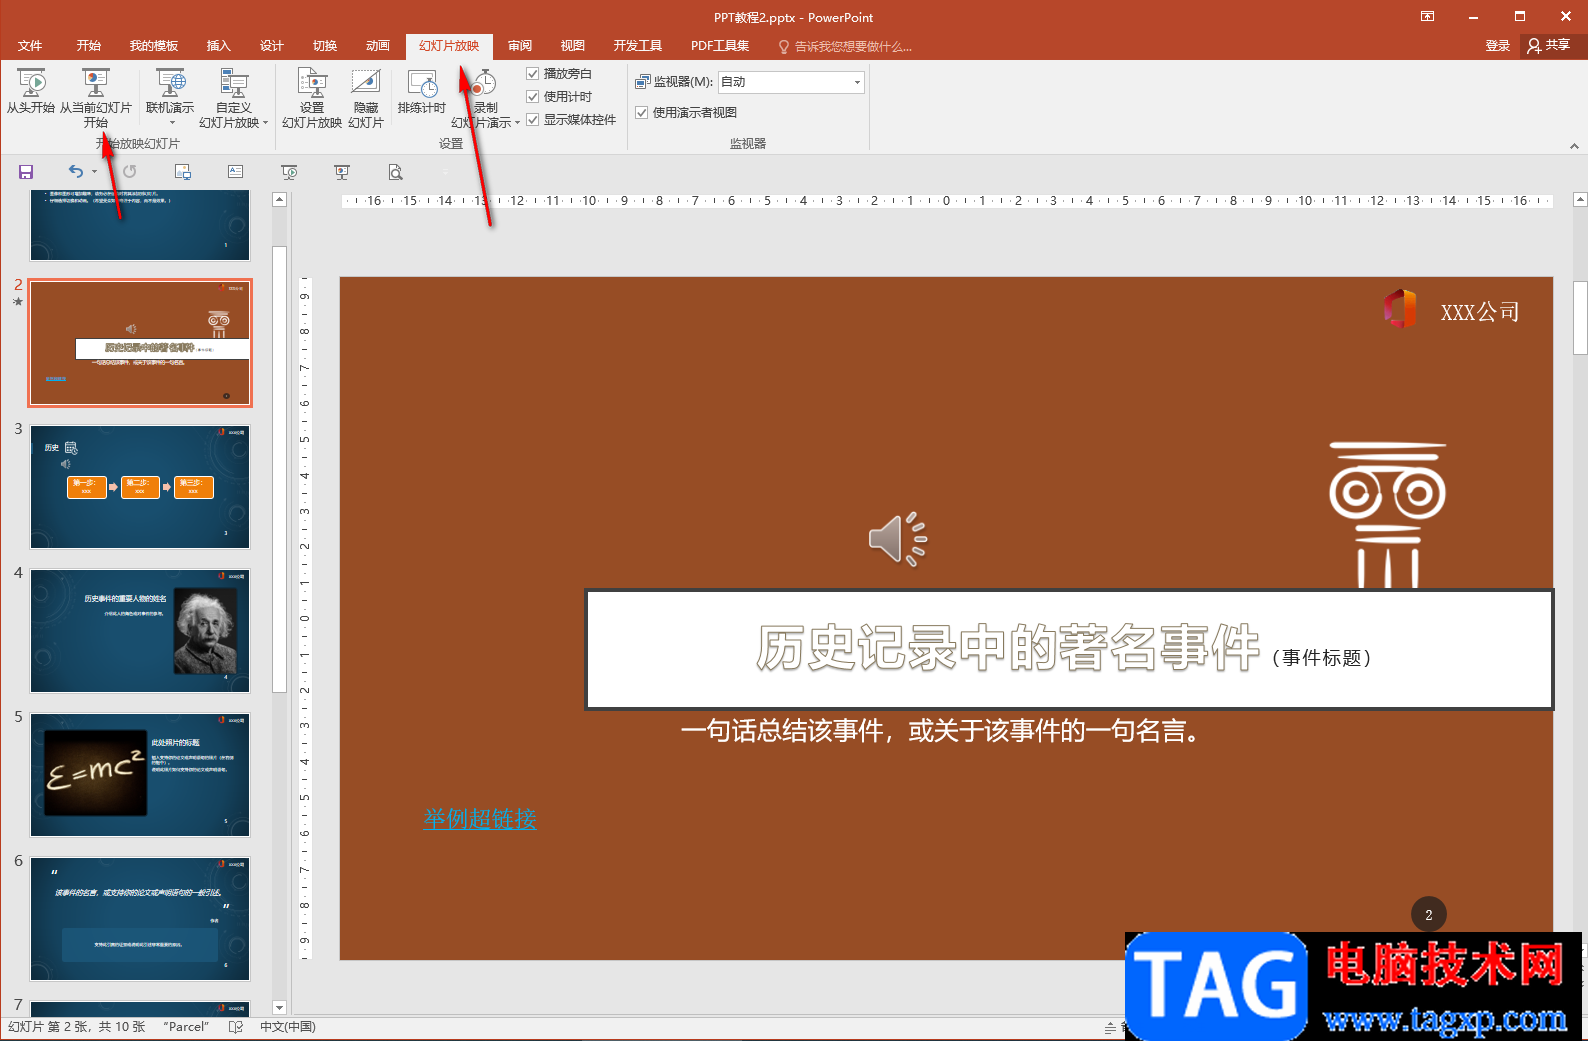Click thumbnail panel scroll down arrow

(x=280, y=1008)
